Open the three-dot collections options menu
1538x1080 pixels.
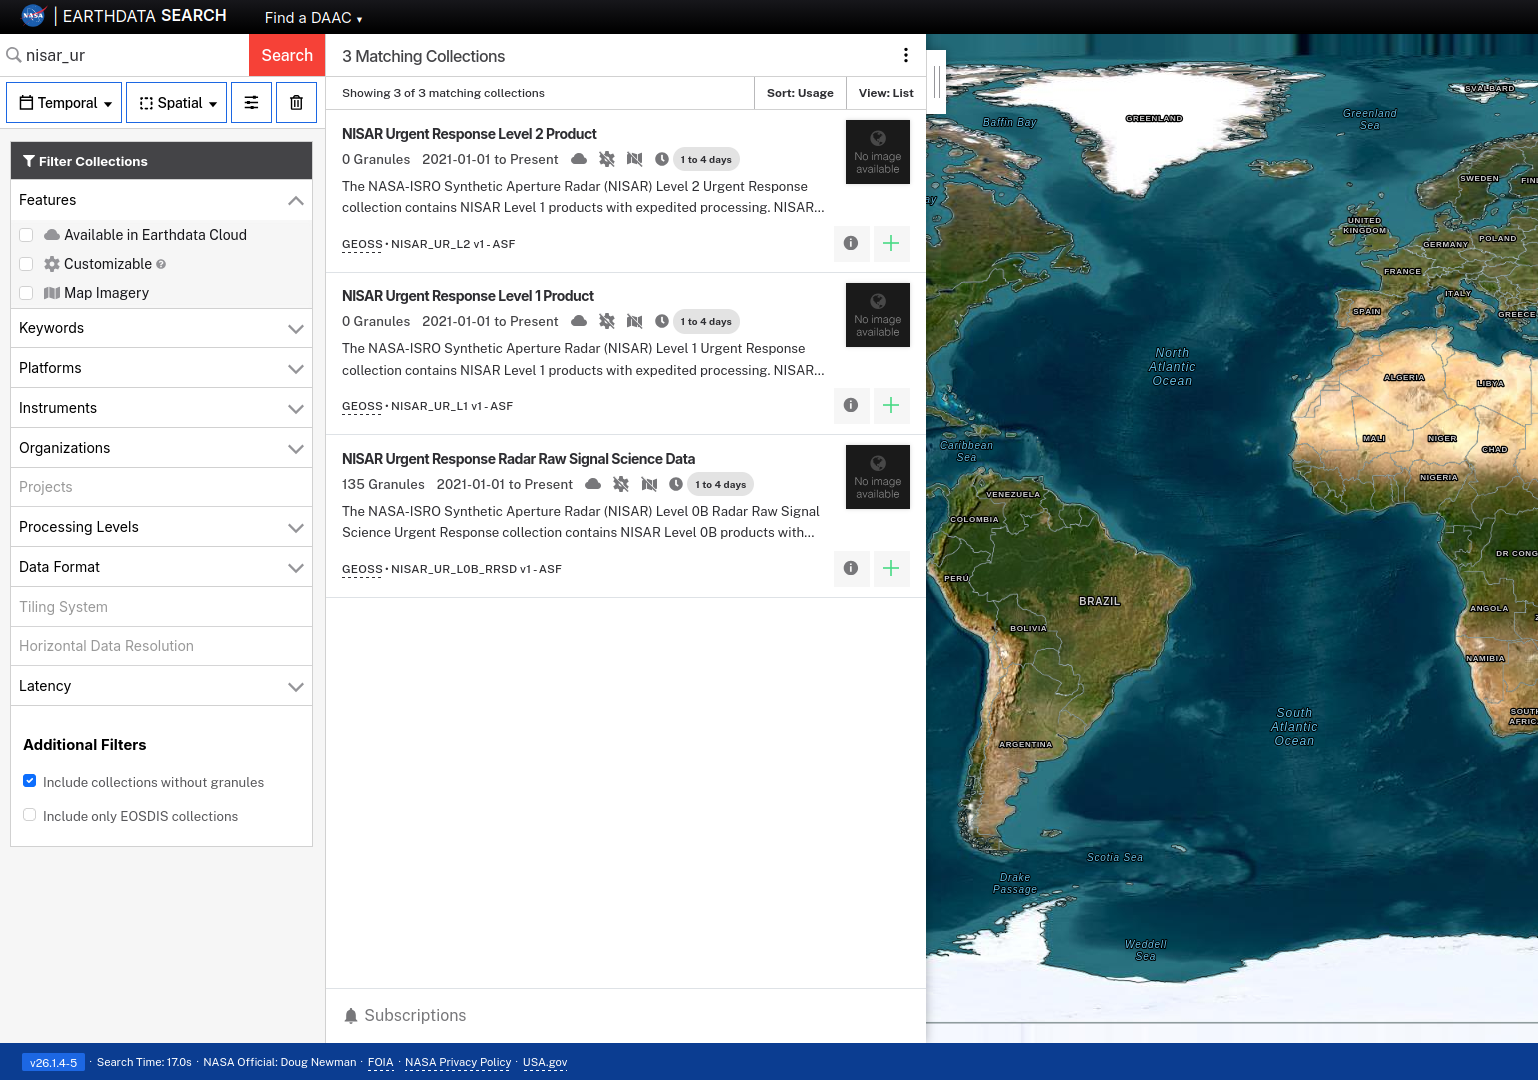click(906, 55)
